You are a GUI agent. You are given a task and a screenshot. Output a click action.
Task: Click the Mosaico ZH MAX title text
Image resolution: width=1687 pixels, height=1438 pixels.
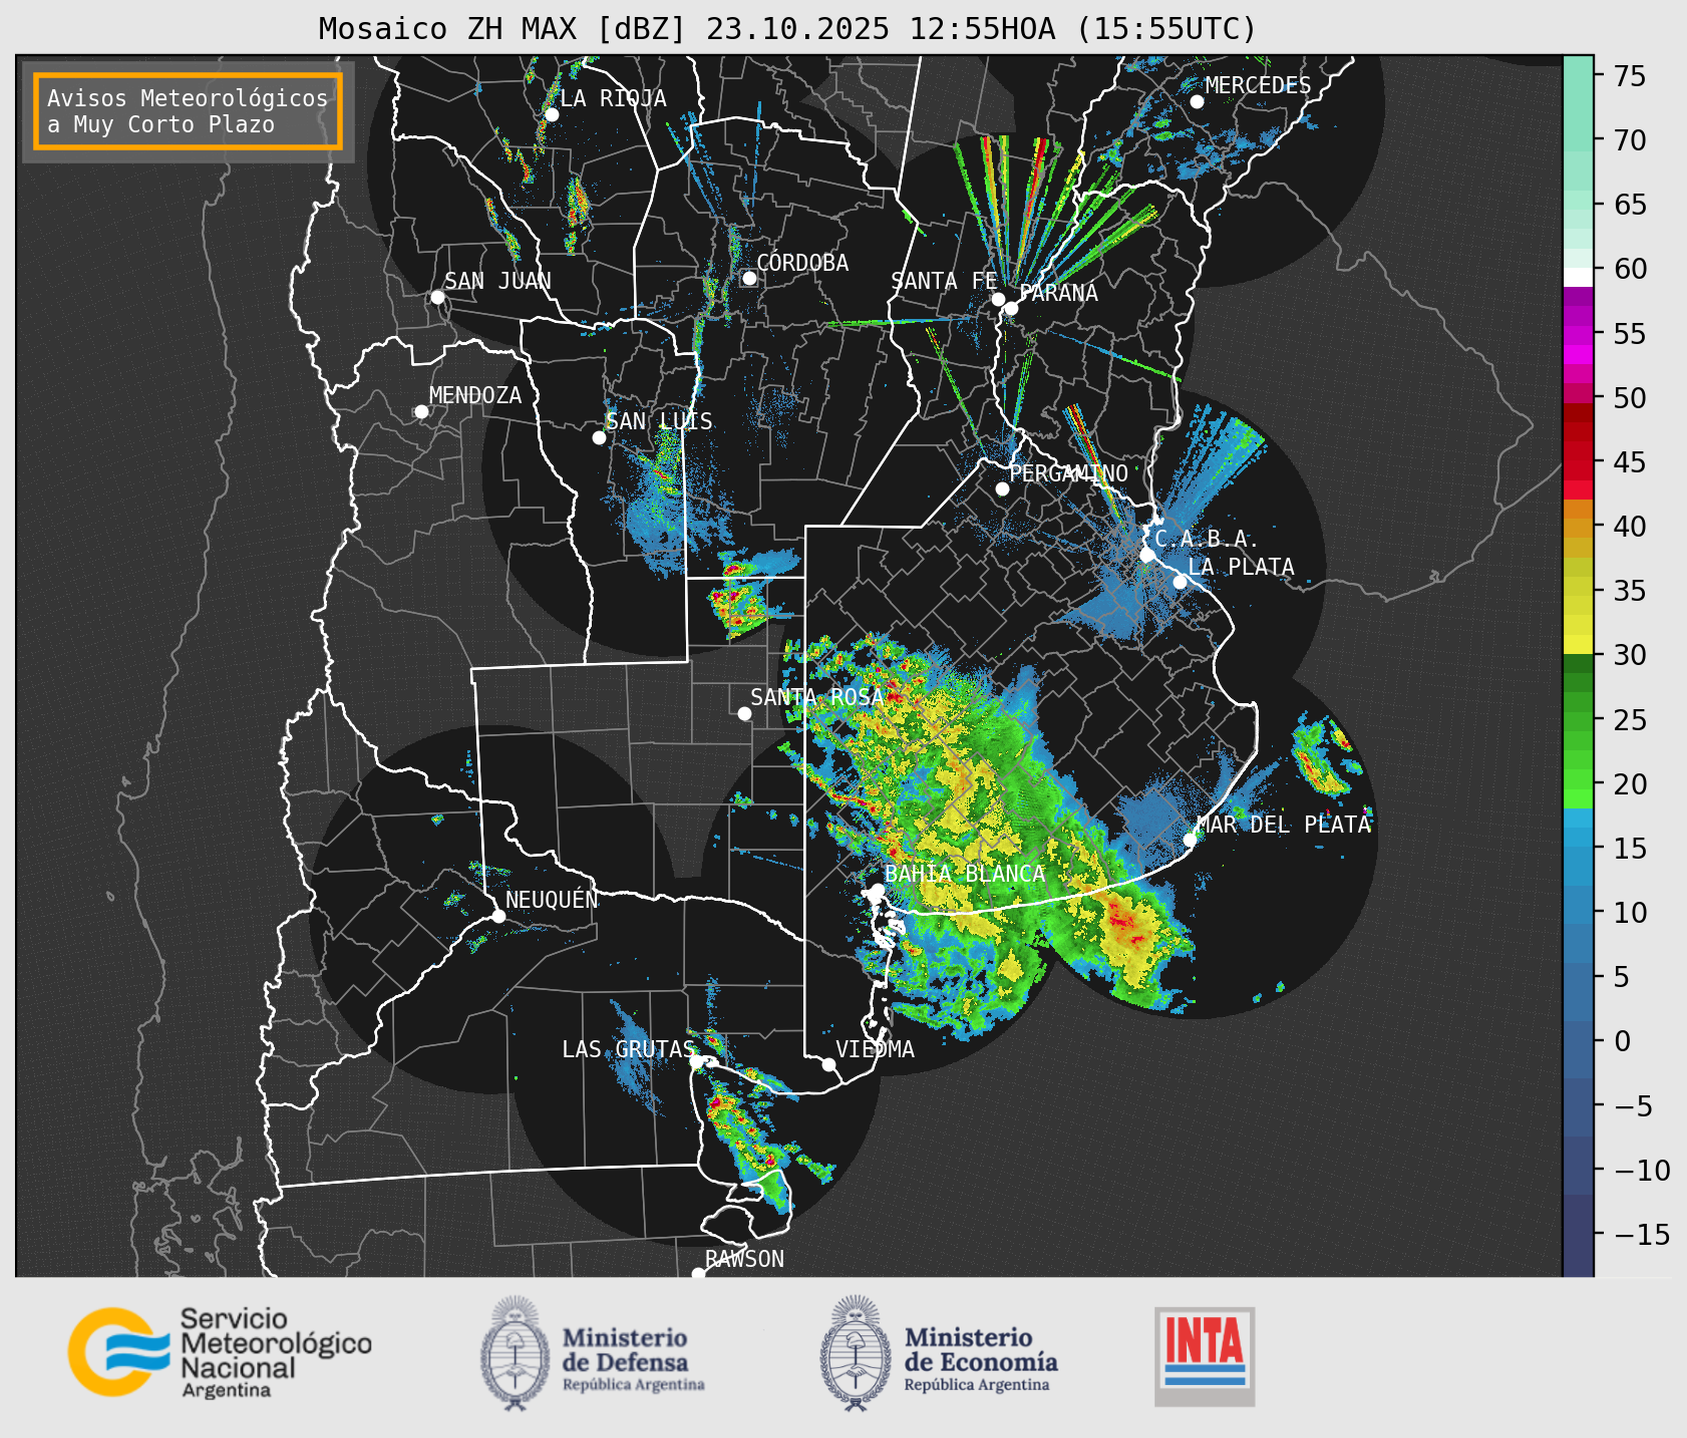coord(787,28)
